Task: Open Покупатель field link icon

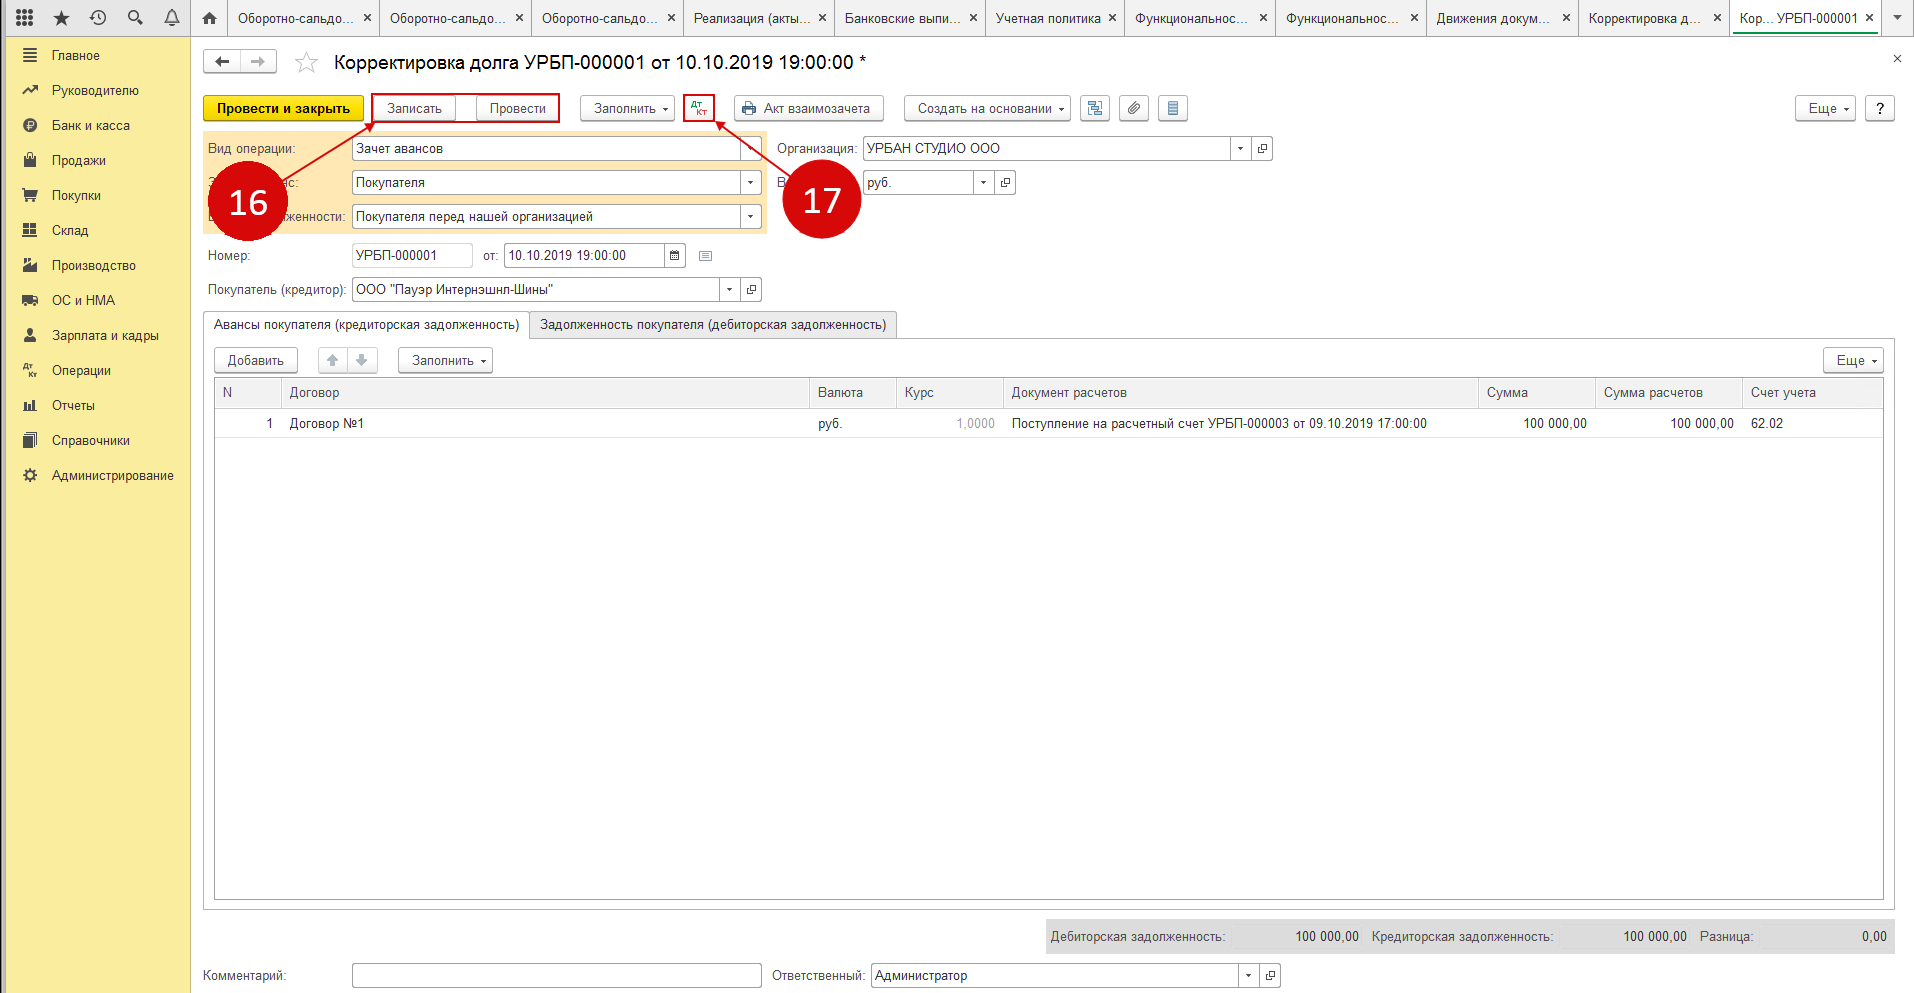Action: (x=751, y=290)
